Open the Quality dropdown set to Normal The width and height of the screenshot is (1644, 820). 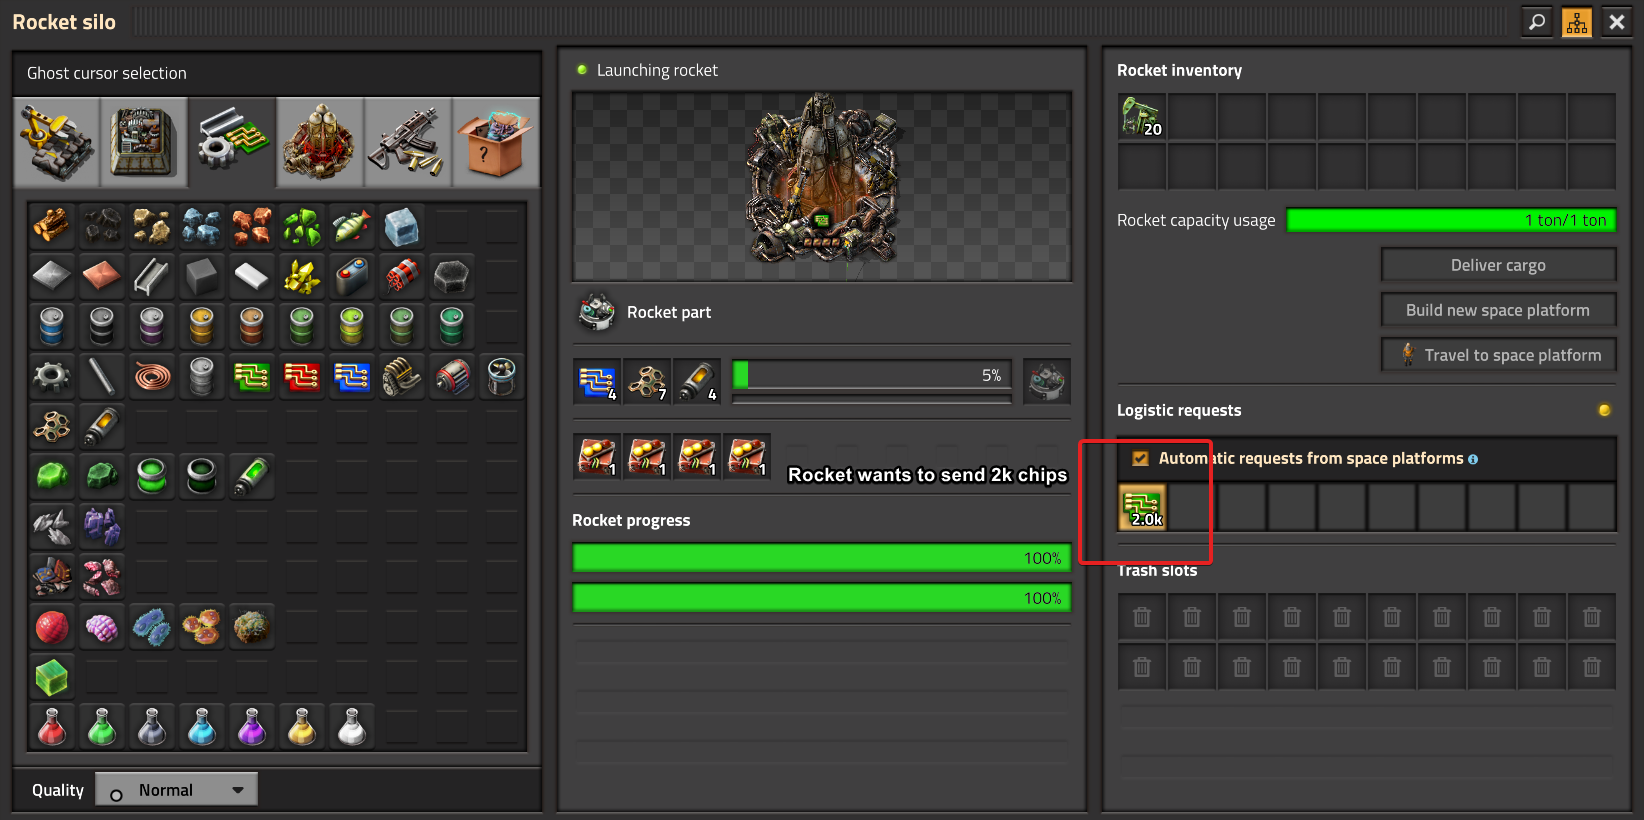[176, 790]
